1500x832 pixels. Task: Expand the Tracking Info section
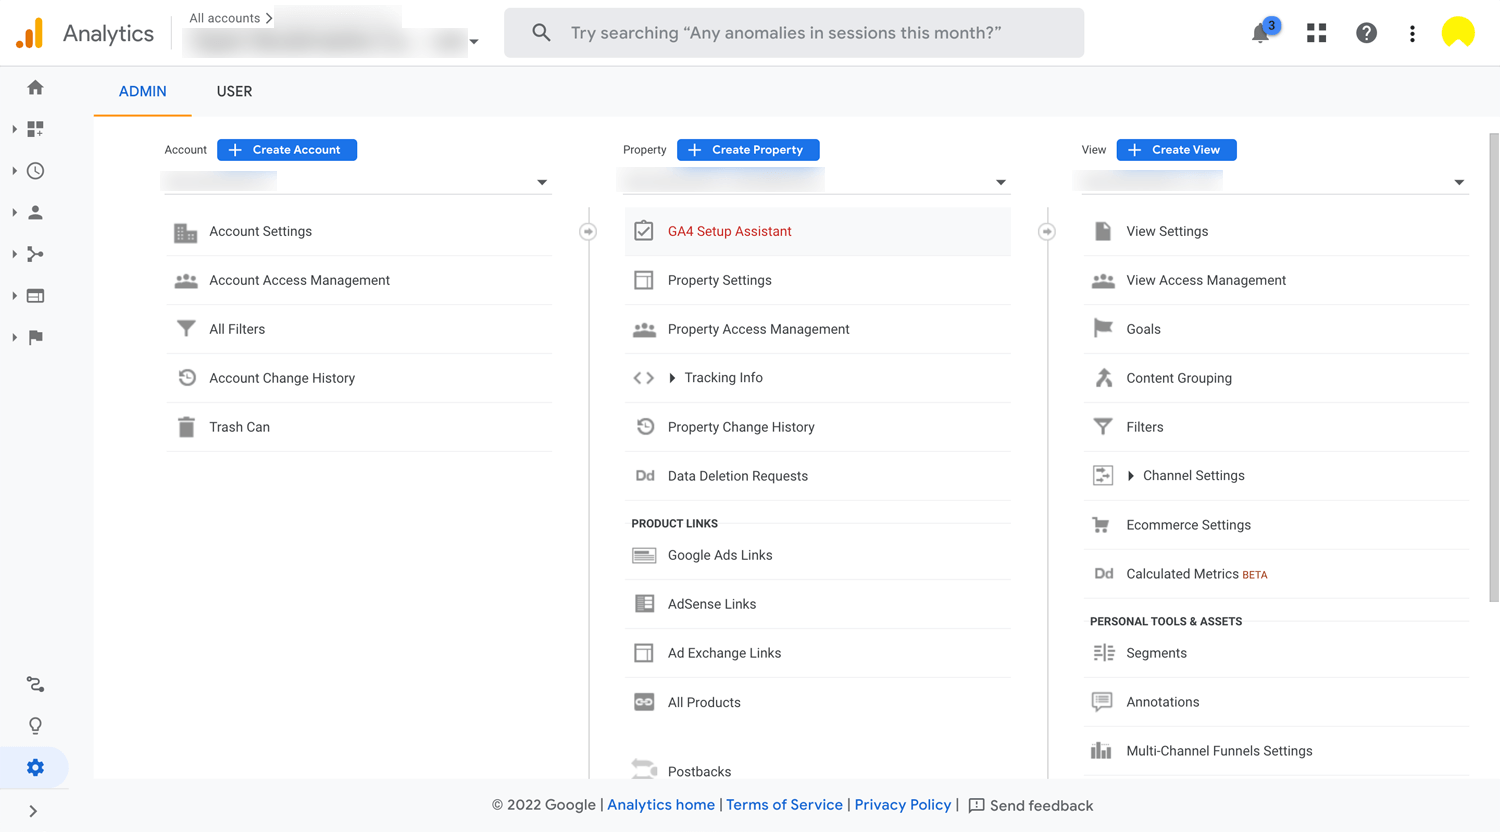pos(672,378)
